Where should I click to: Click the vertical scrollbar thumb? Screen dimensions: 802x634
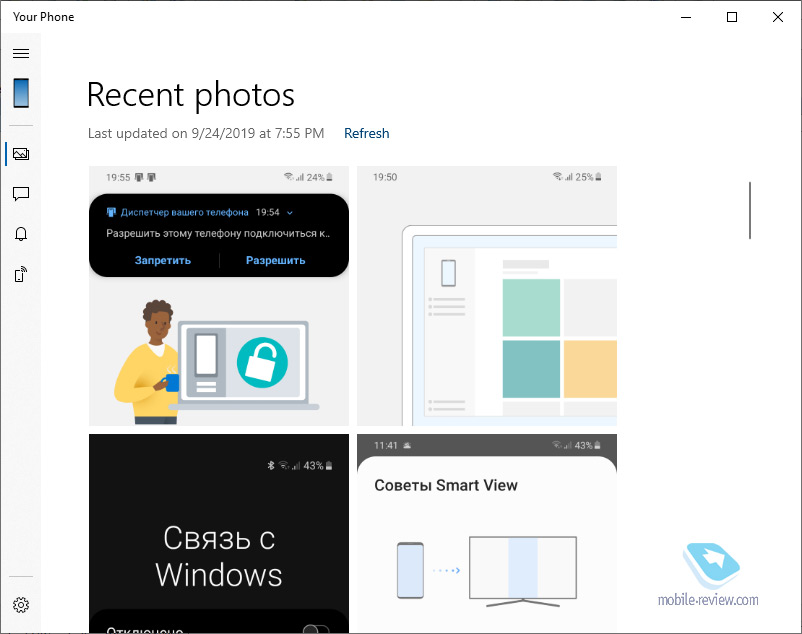(750, 210)
